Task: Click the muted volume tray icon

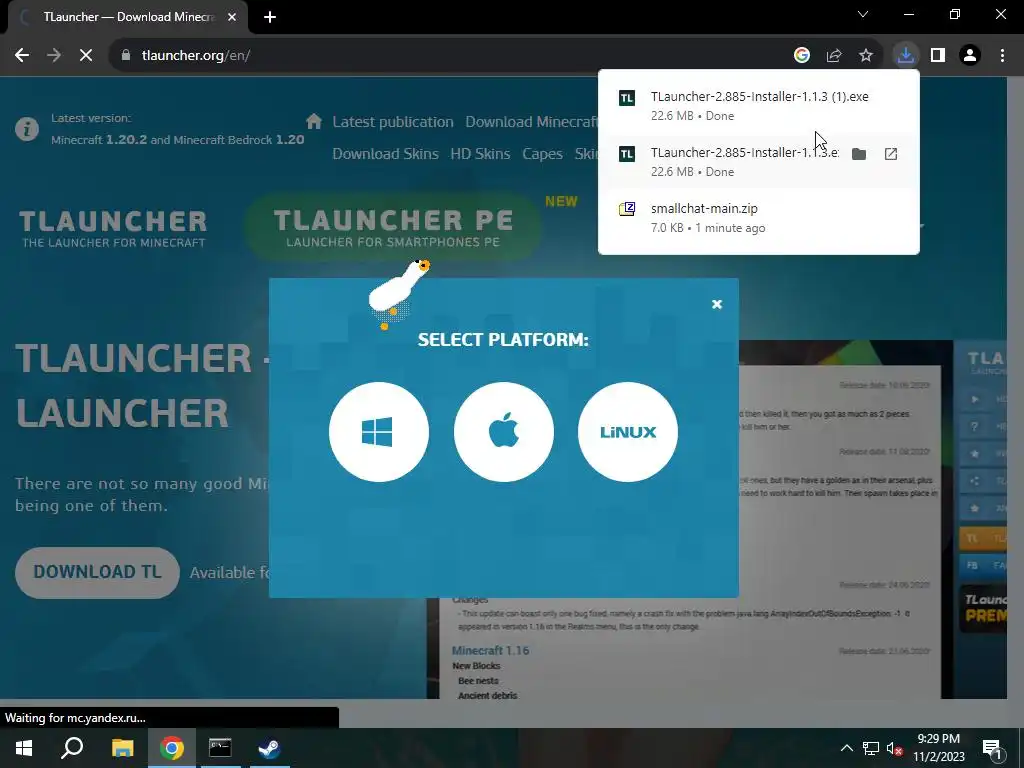Action: (895, 748)
